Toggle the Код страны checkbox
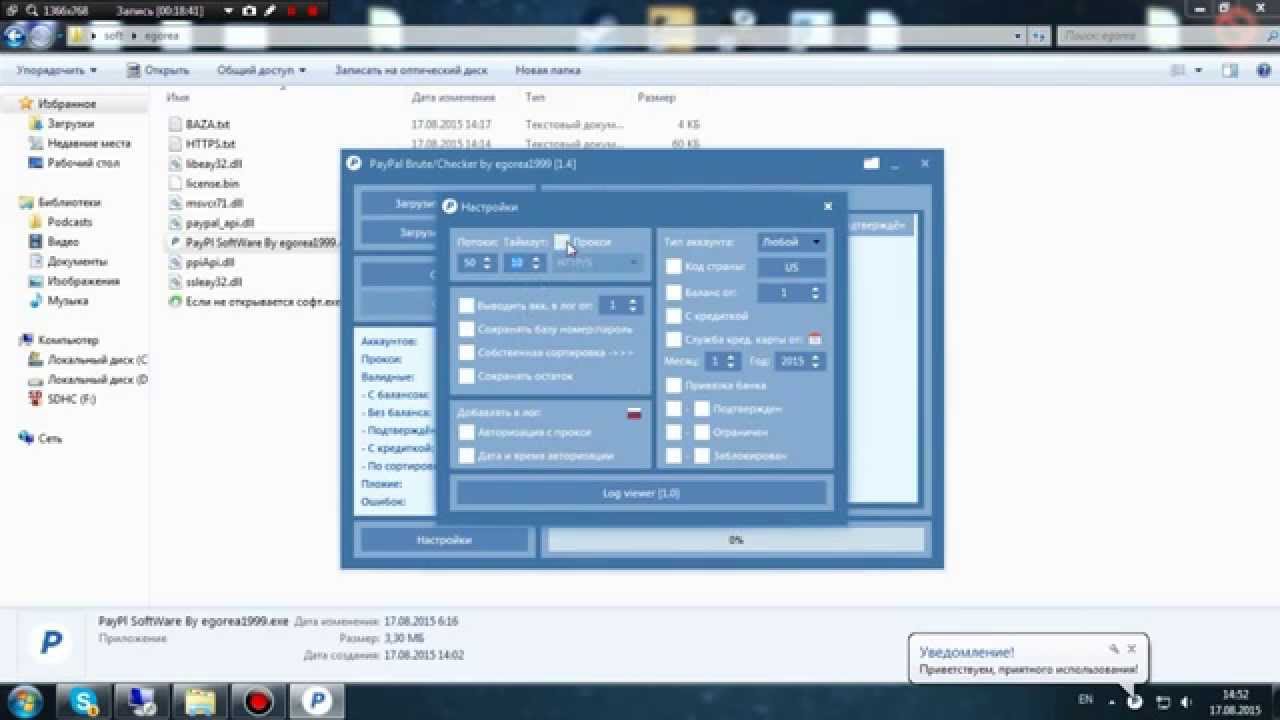The height and width of the screenshot is (720, 1280). (x=674, y=267)
